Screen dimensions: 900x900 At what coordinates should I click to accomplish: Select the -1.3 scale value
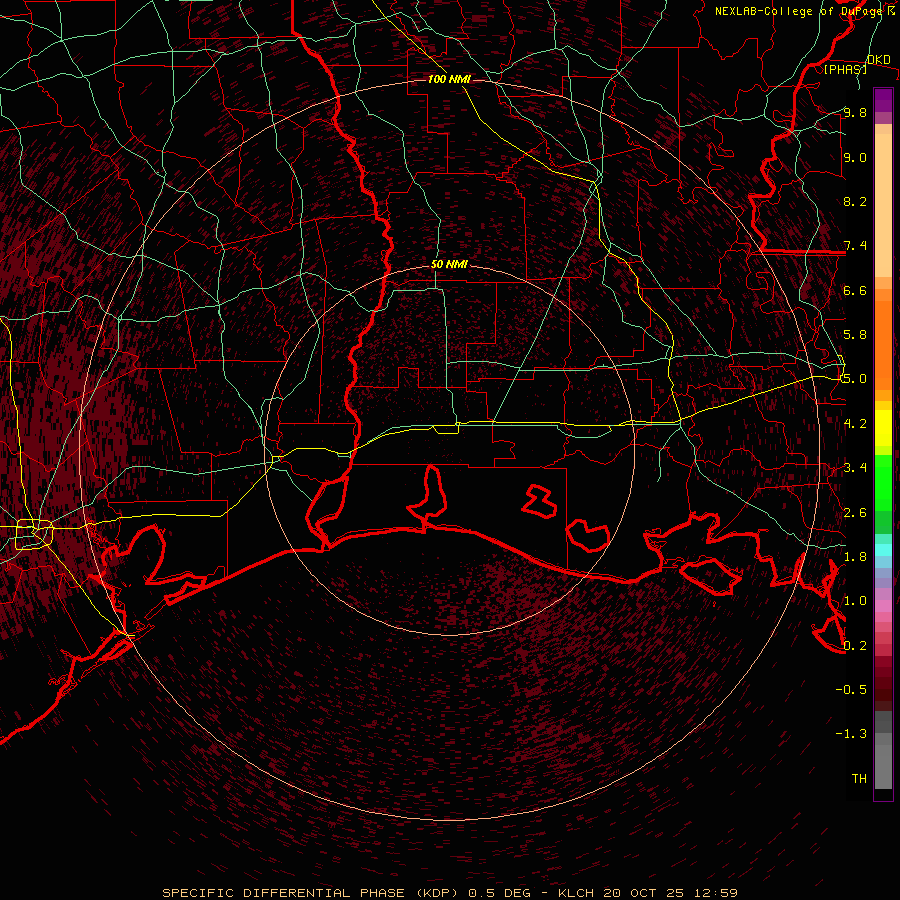tap(851, 734)
